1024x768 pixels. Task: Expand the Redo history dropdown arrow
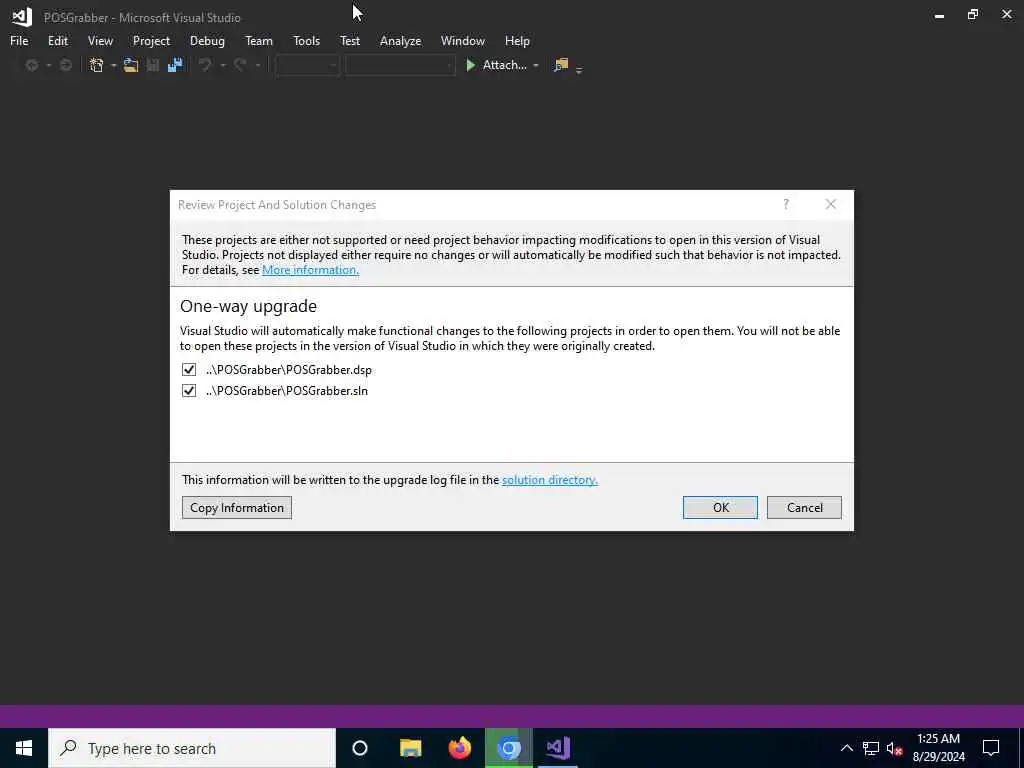coord(257,65)
